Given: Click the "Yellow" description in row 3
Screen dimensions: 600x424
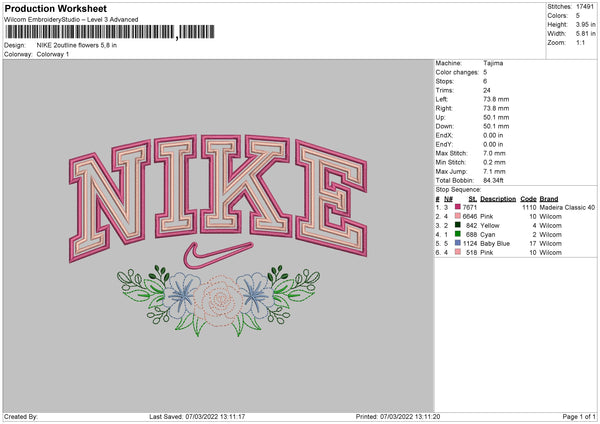Looking at the screenshot, I should pos(490,225).
